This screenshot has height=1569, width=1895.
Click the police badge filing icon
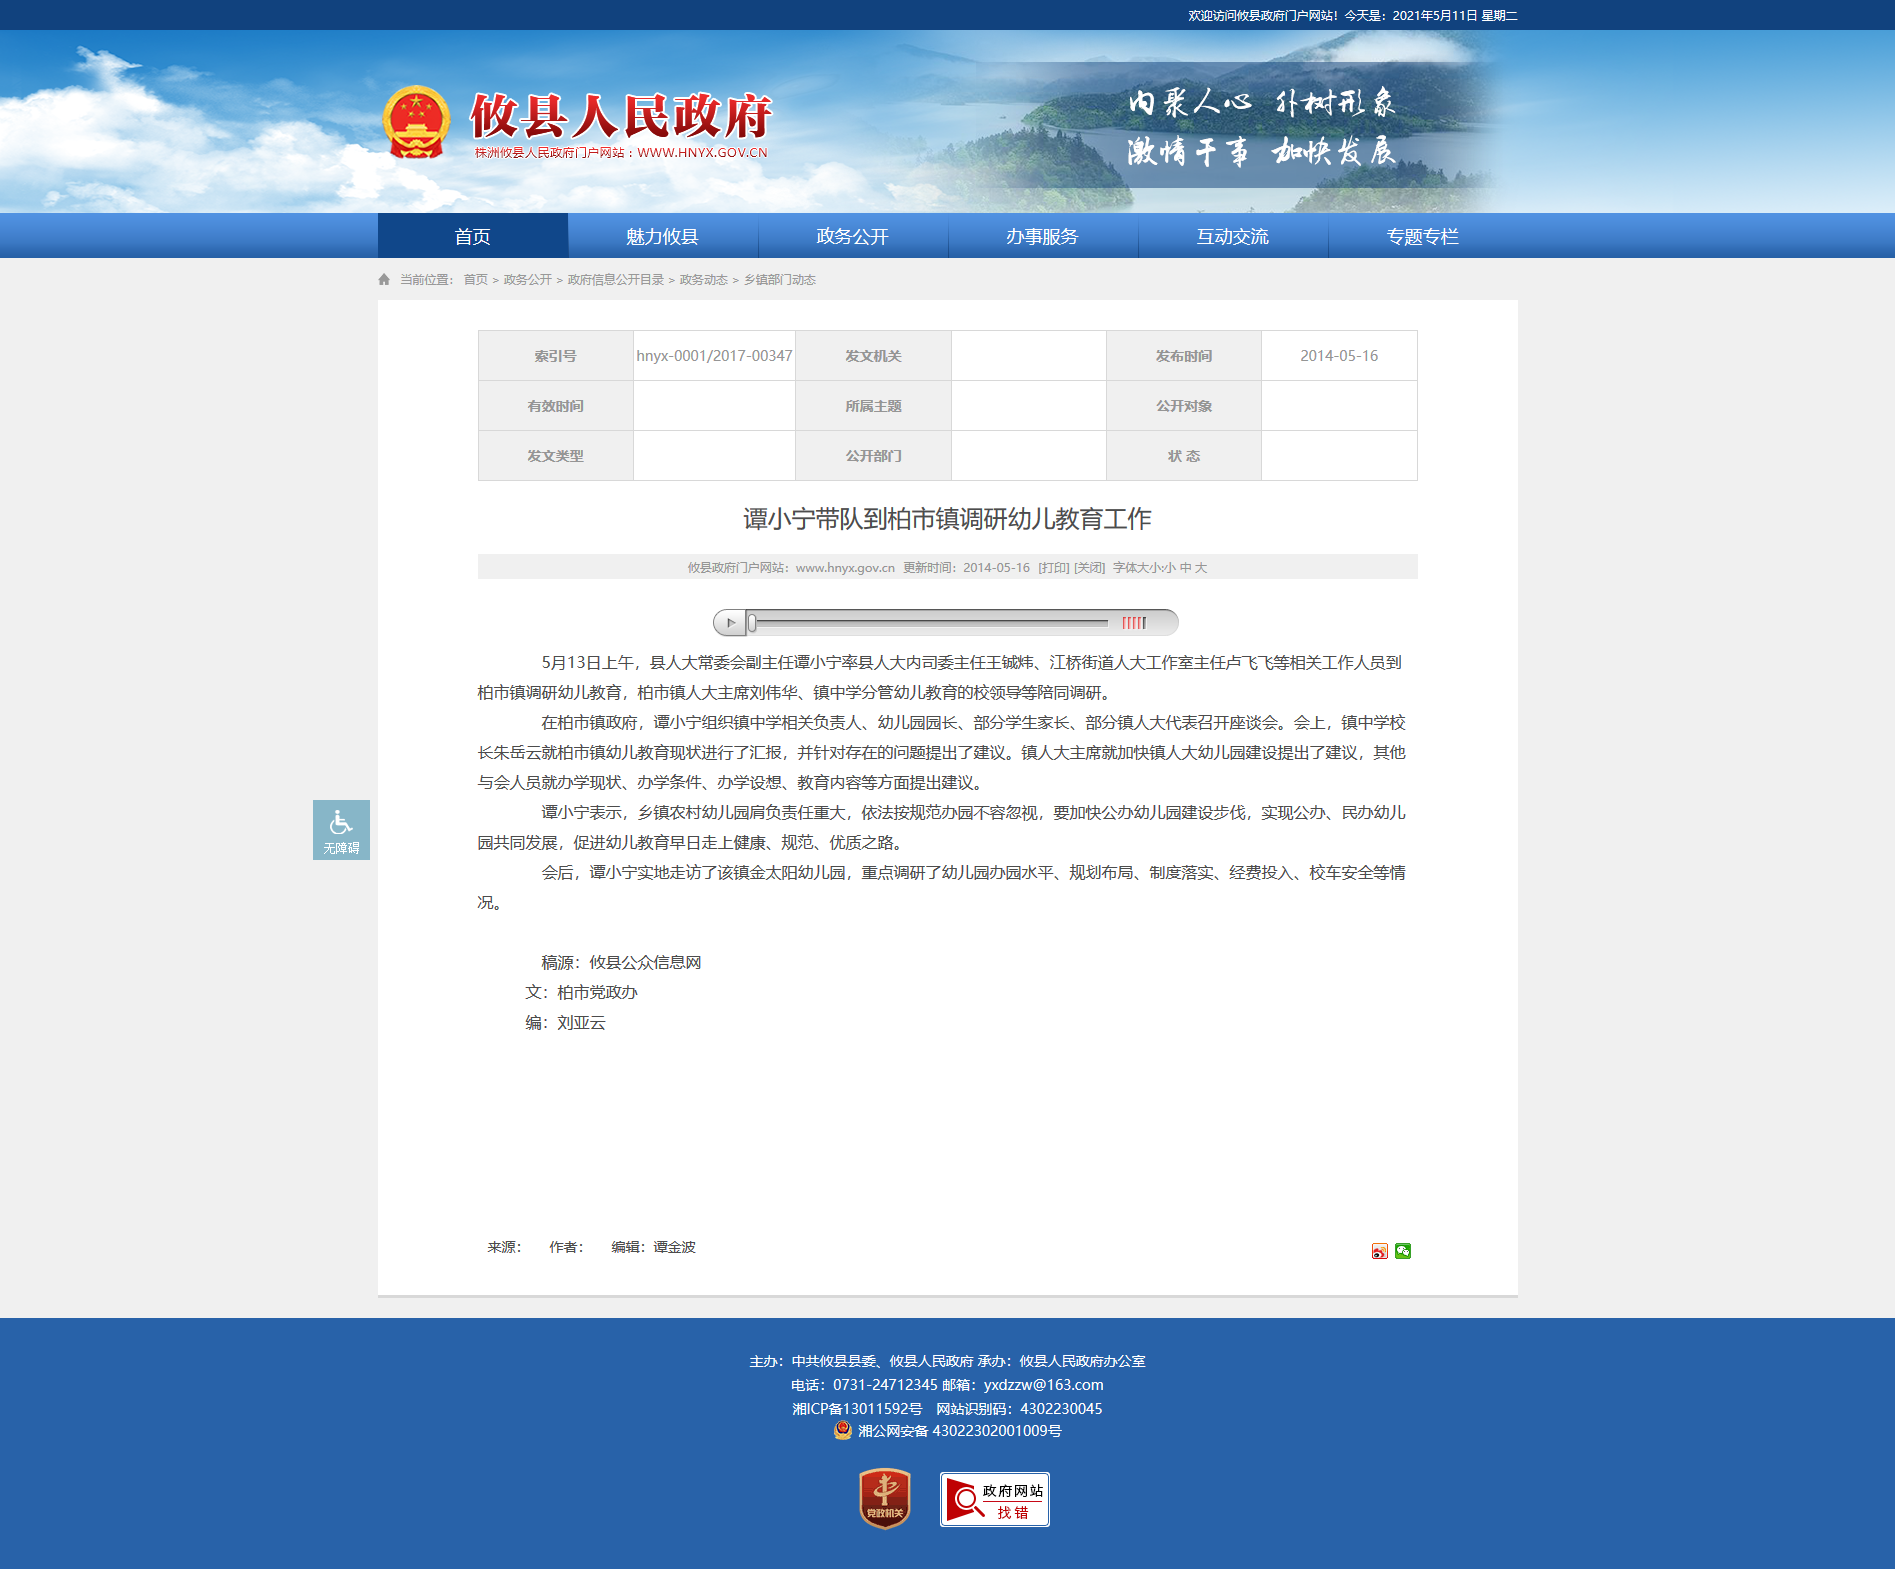(843, 1431)
